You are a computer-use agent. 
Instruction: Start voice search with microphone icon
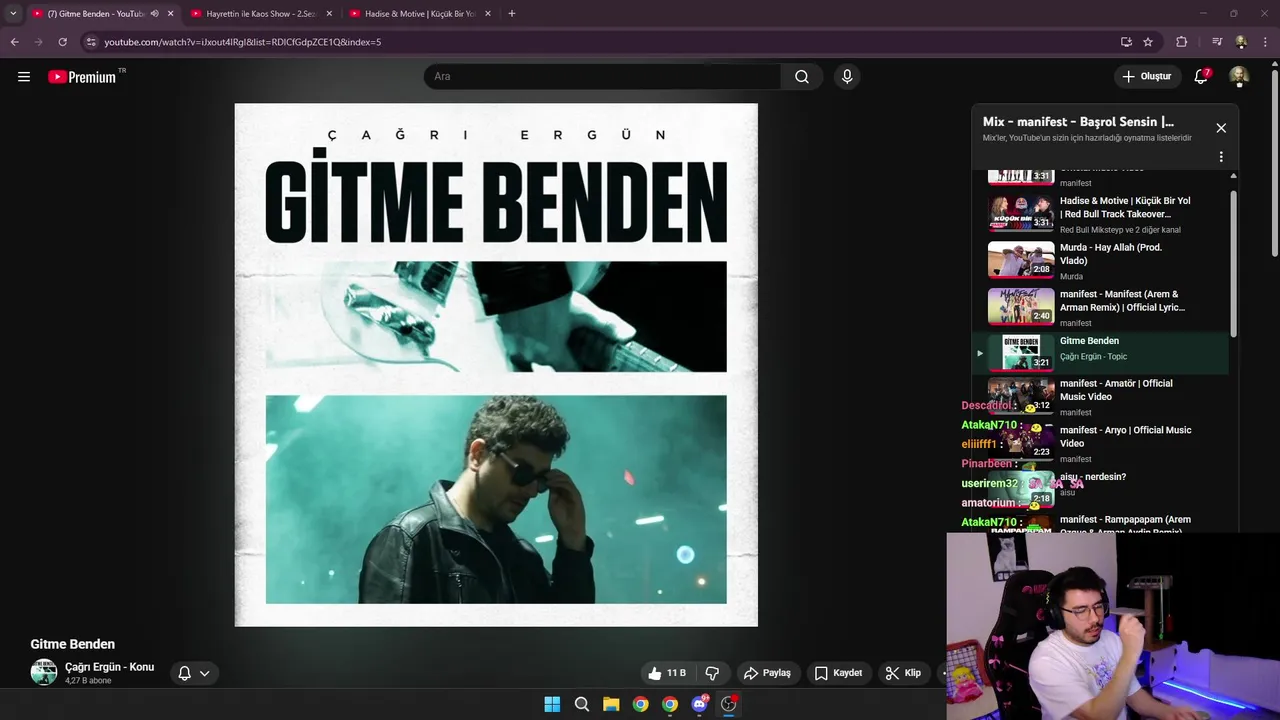point(847,77)
